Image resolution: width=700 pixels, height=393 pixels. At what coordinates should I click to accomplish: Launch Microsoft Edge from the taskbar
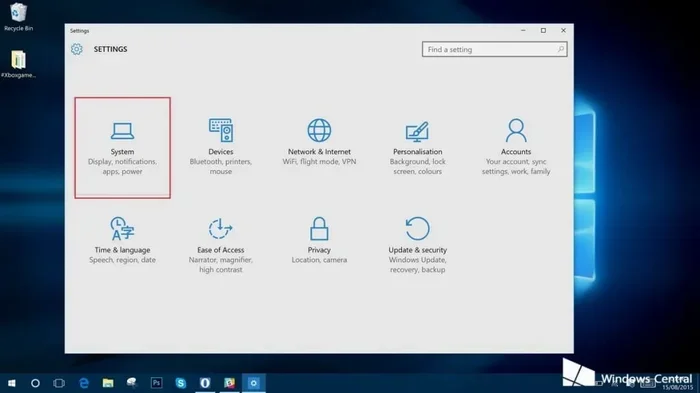pyautogui.click(x=83, y=383)
